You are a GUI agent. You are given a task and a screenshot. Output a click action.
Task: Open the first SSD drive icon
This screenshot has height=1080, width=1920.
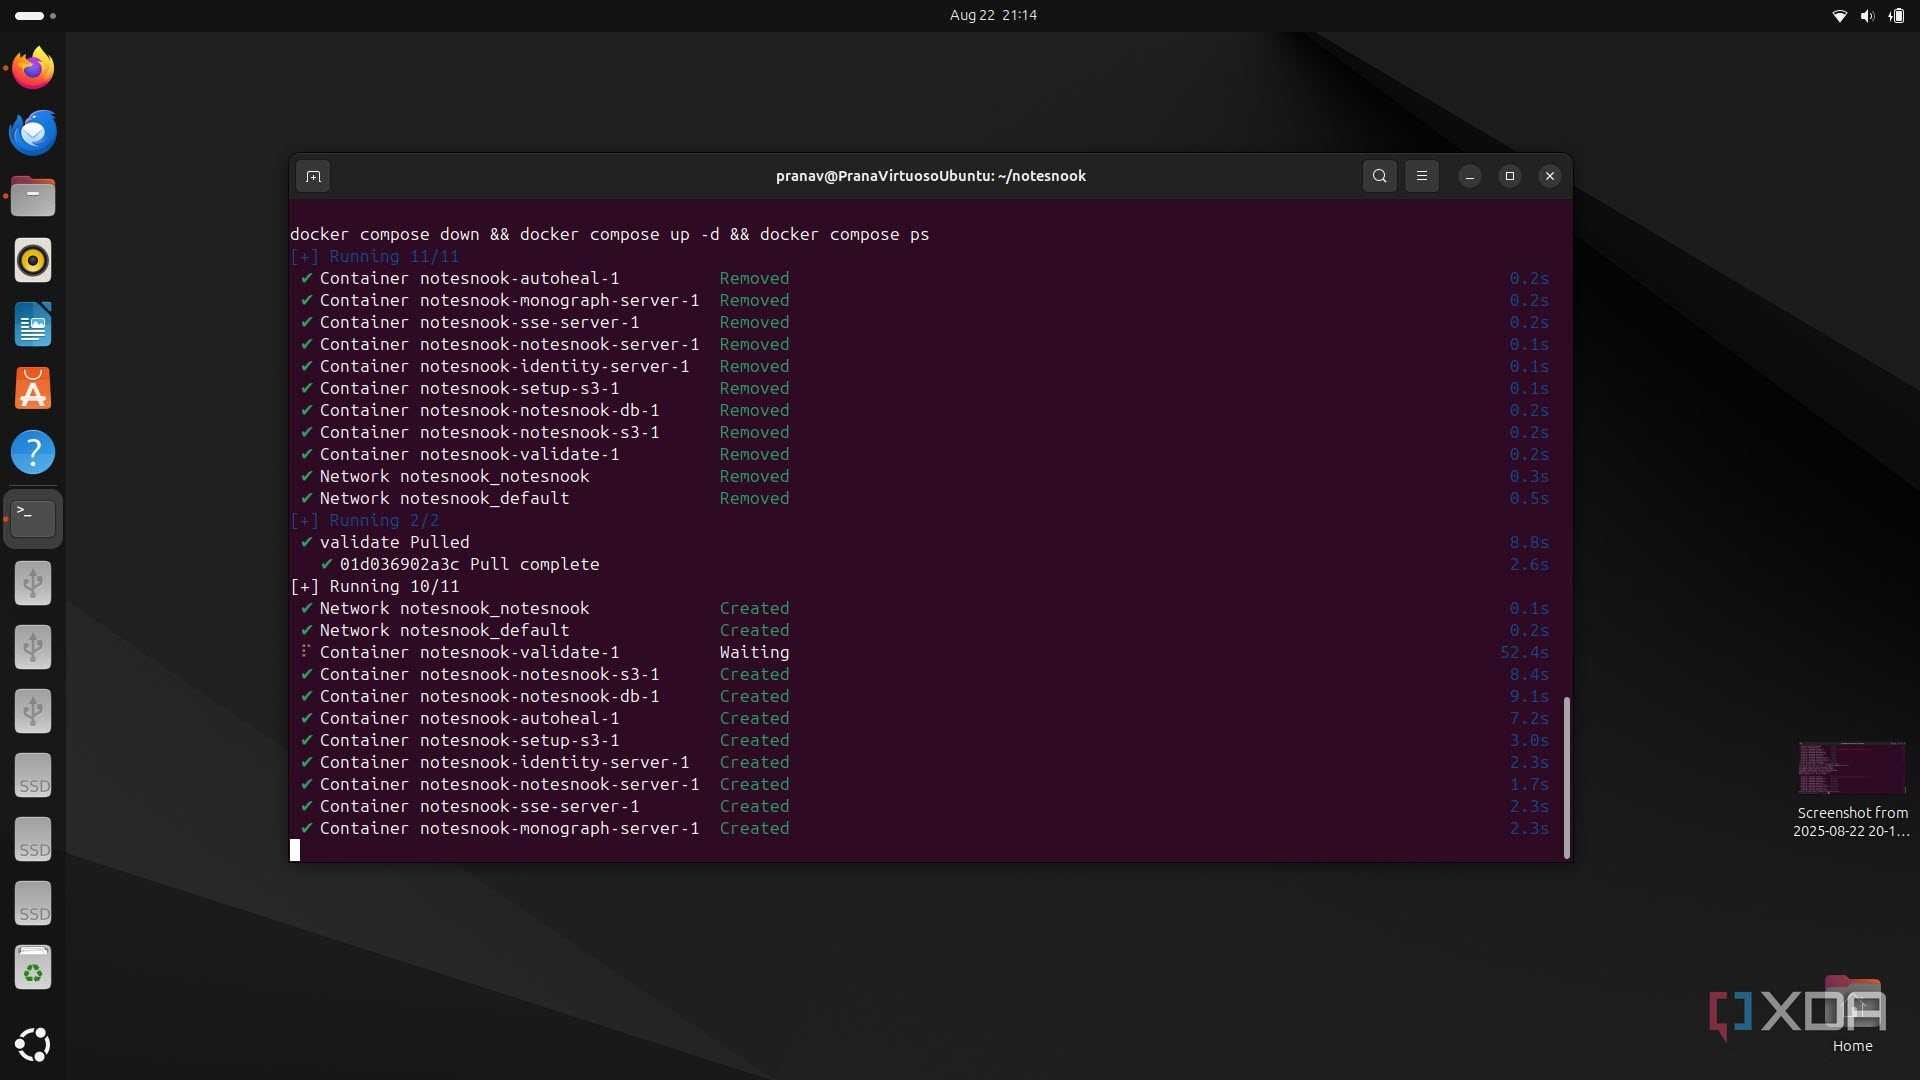point(33,775)
